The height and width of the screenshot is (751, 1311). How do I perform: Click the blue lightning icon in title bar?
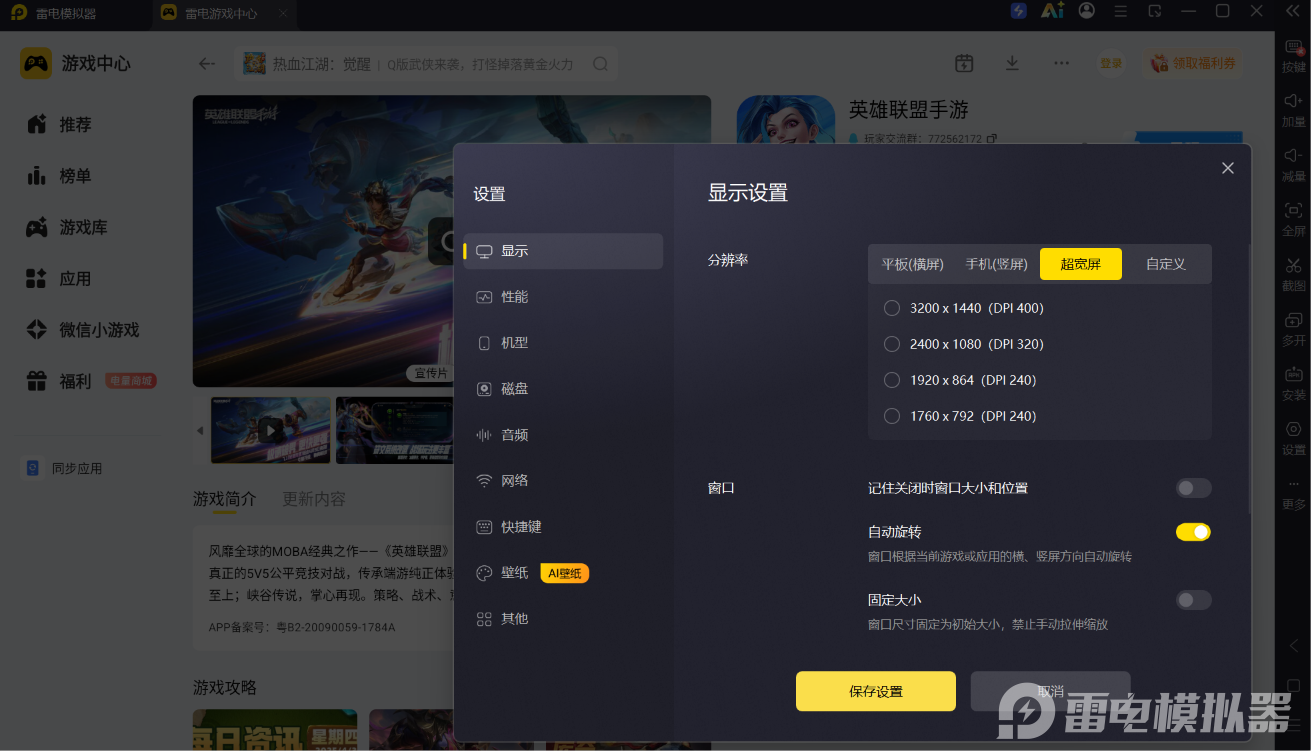coord(1019,11)
